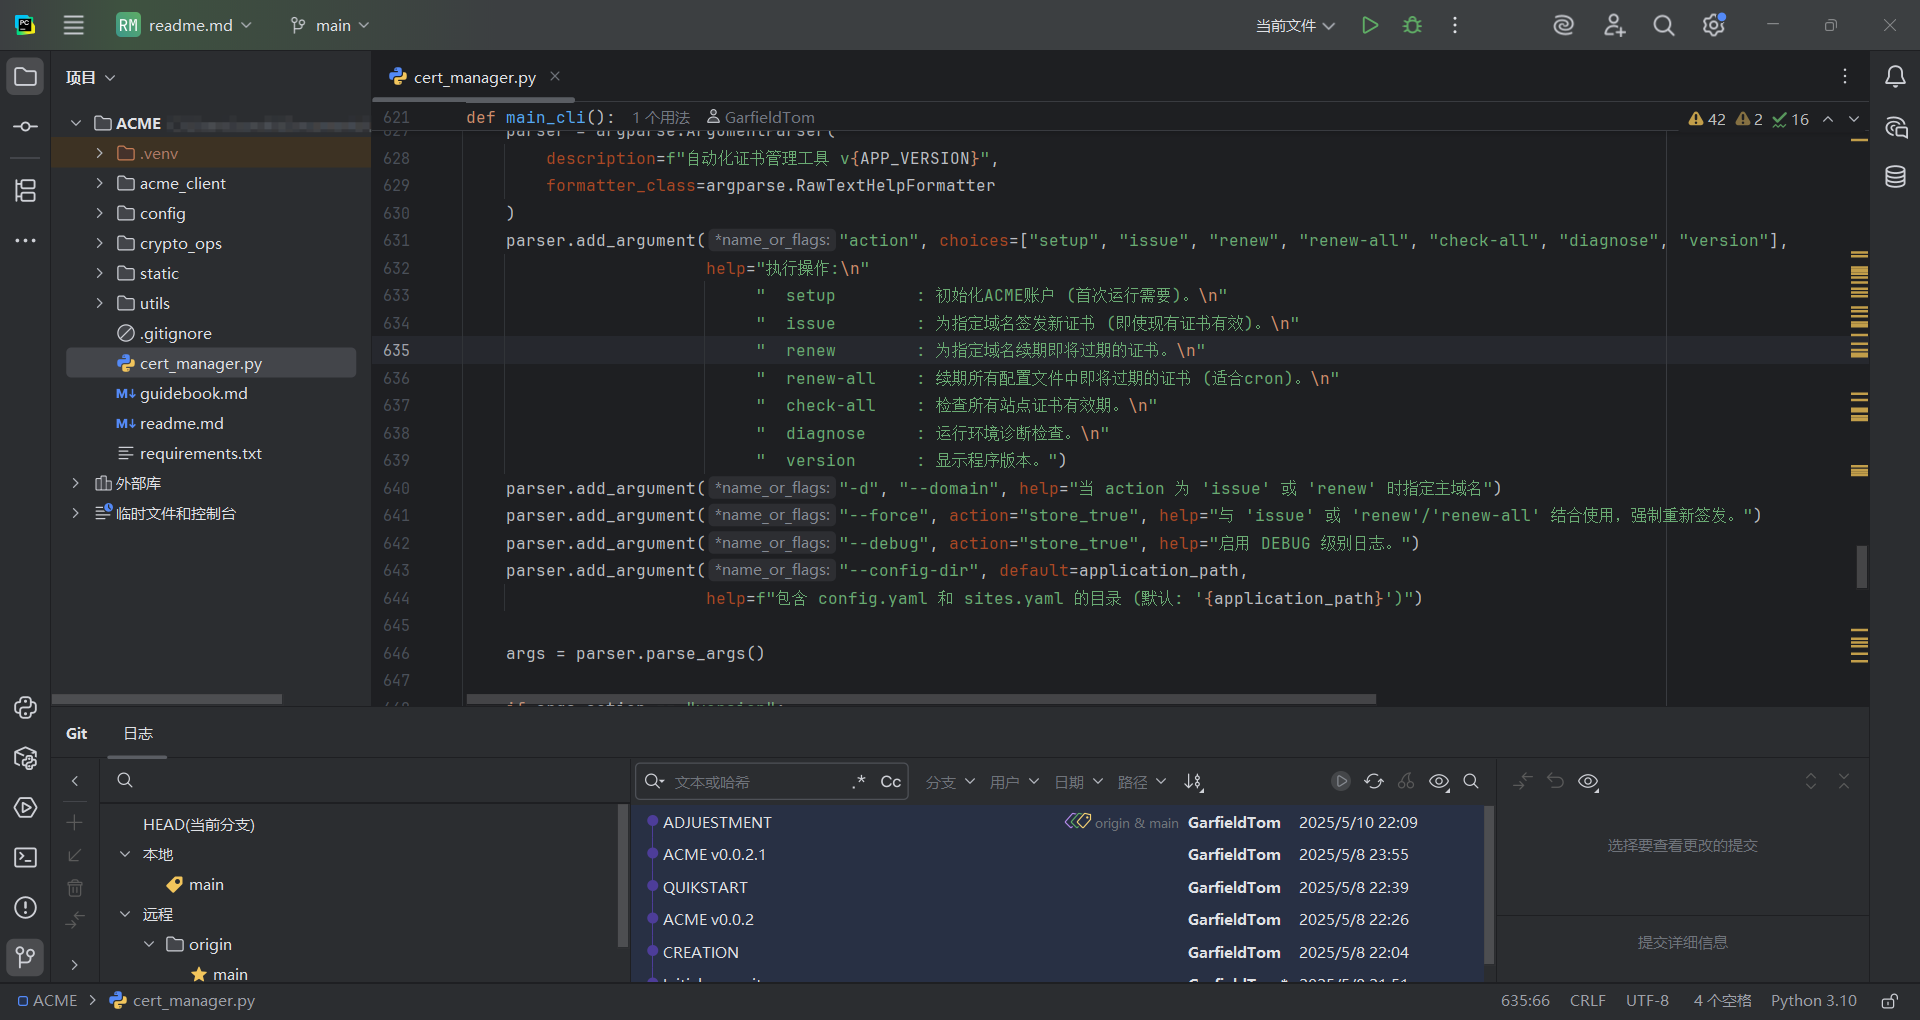Open the 路径 path filter dropdown
Viewport: 1920px width, 1020px height.
point(1142,782)
